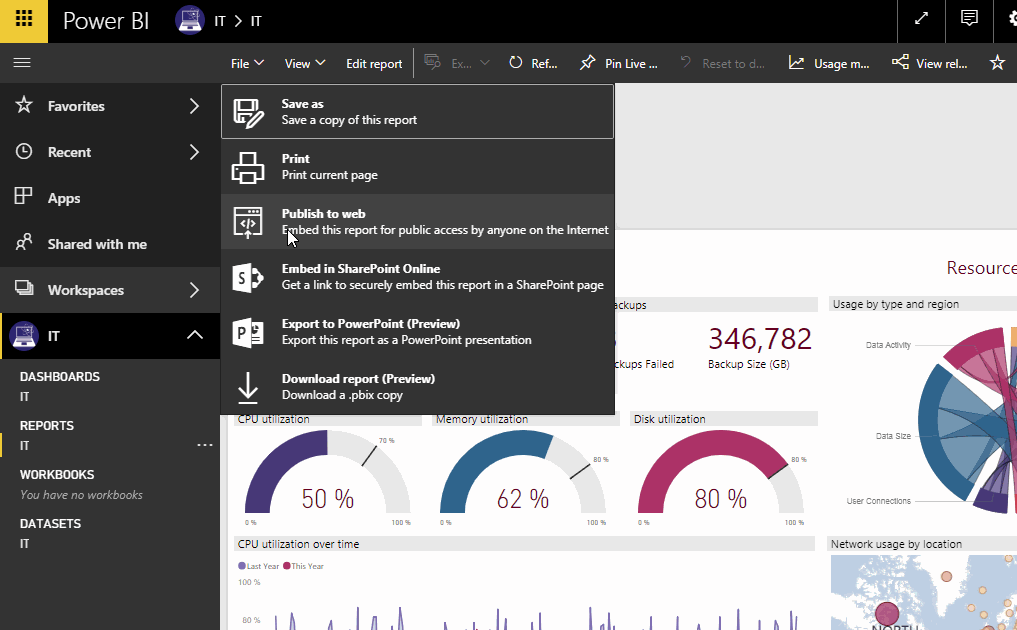Open the feedback comment icon
Image resolution: width=1017 pixels, height=630 pixels.
(969, 18)
